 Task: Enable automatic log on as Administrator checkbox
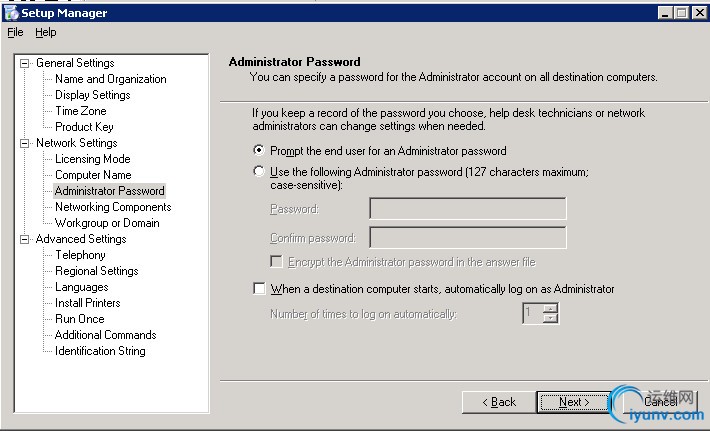259,289
